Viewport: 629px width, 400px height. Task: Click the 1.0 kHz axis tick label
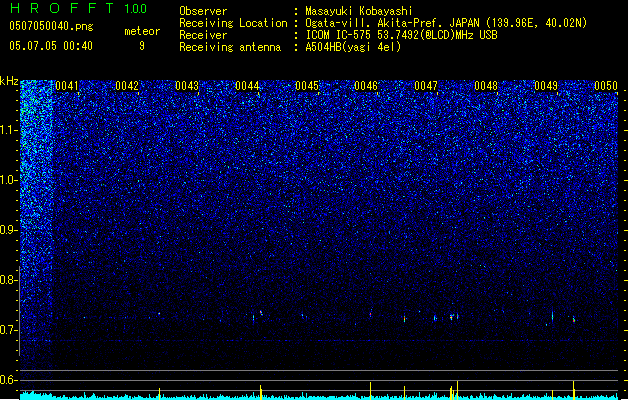click(9, 180)
